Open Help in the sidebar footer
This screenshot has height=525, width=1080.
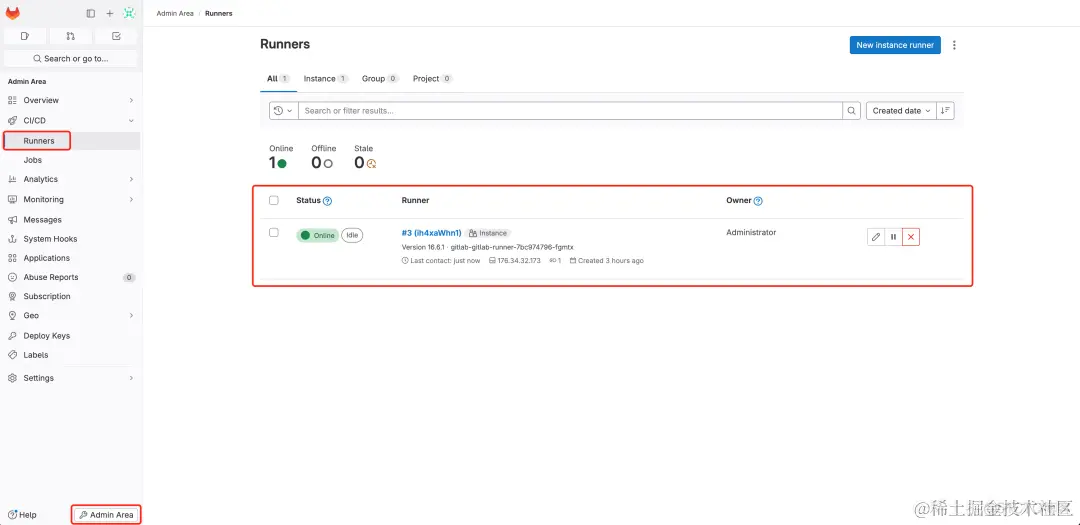(x=21, y=515)
